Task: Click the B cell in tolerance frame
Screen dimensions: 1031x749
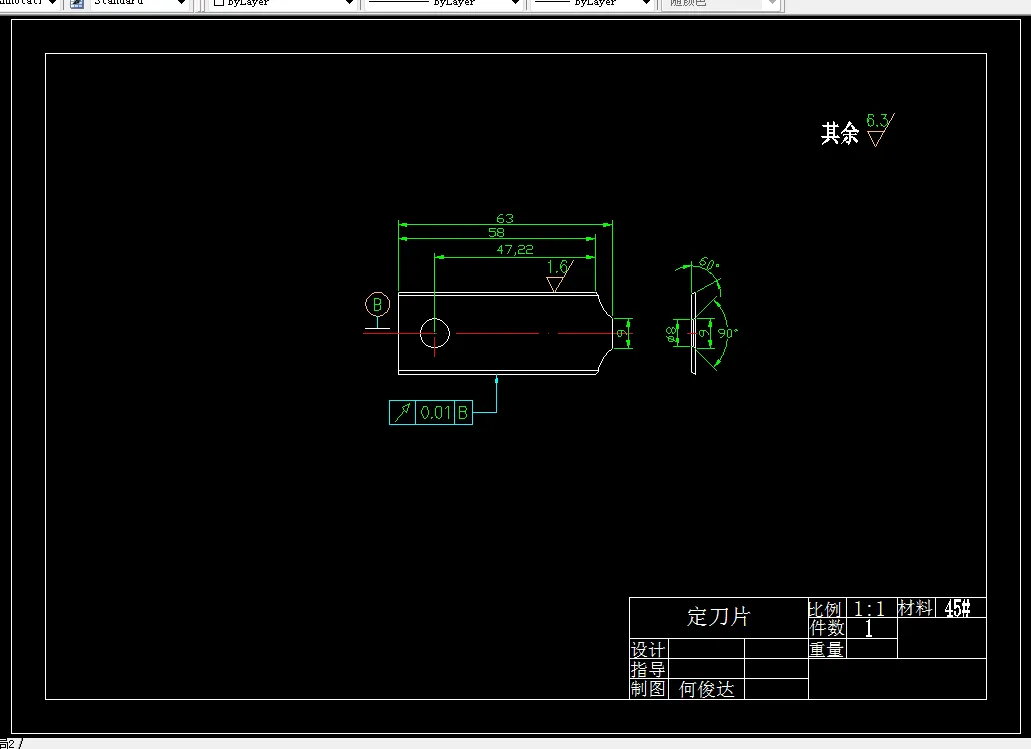Action: coord(463,413)
